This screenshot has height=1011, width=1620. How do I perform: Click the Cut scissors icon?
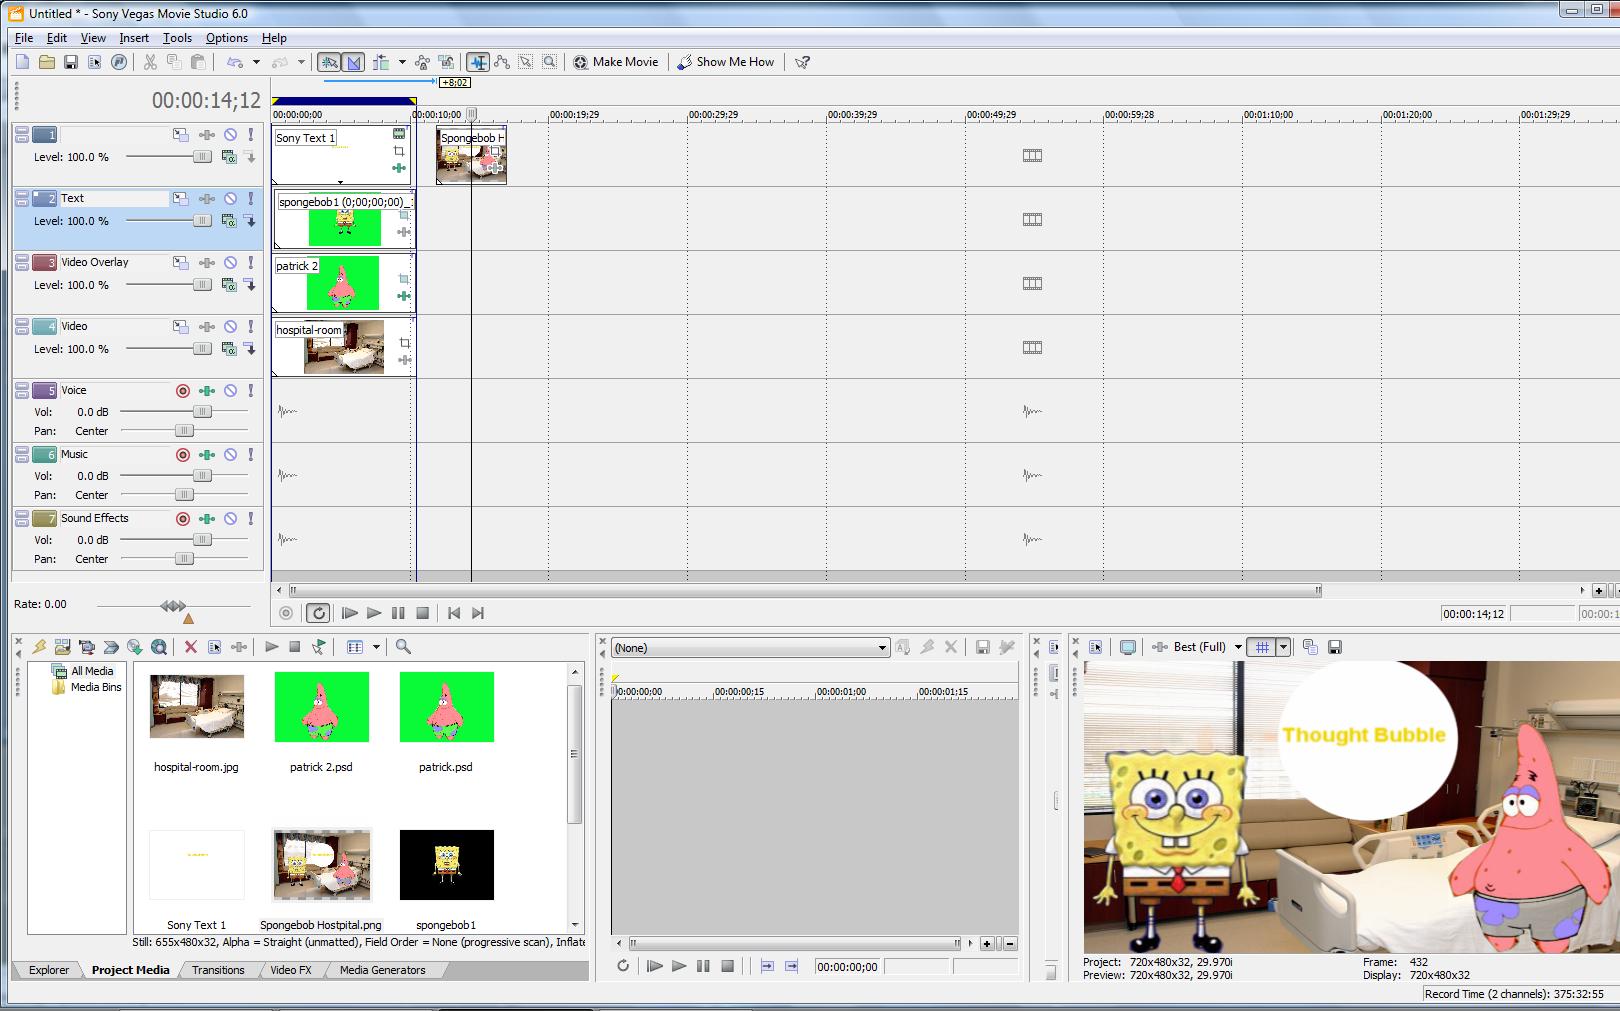tap(150, 62)
